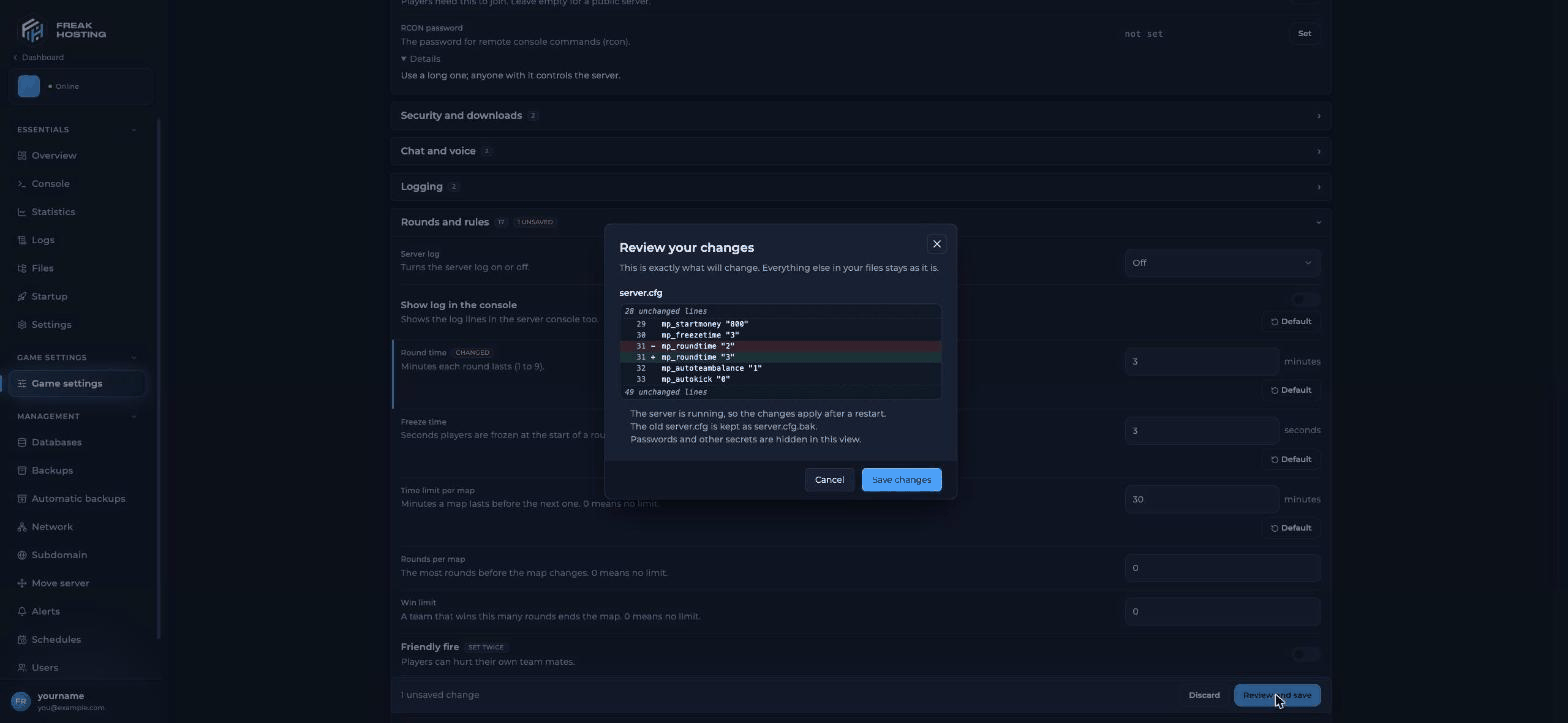Click Cancel in the dialog
The image size is (1568, 723).
[x=829, y=480]
